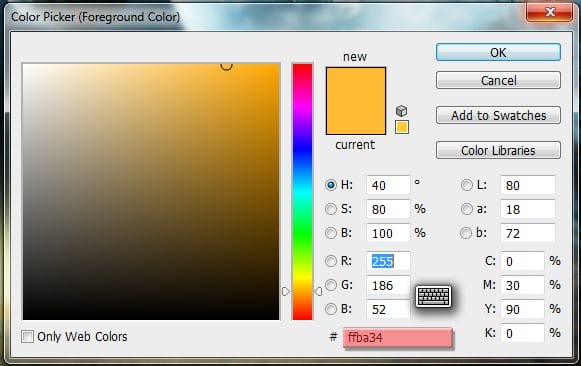Click the G field showing 186

[x=388, y=285]
